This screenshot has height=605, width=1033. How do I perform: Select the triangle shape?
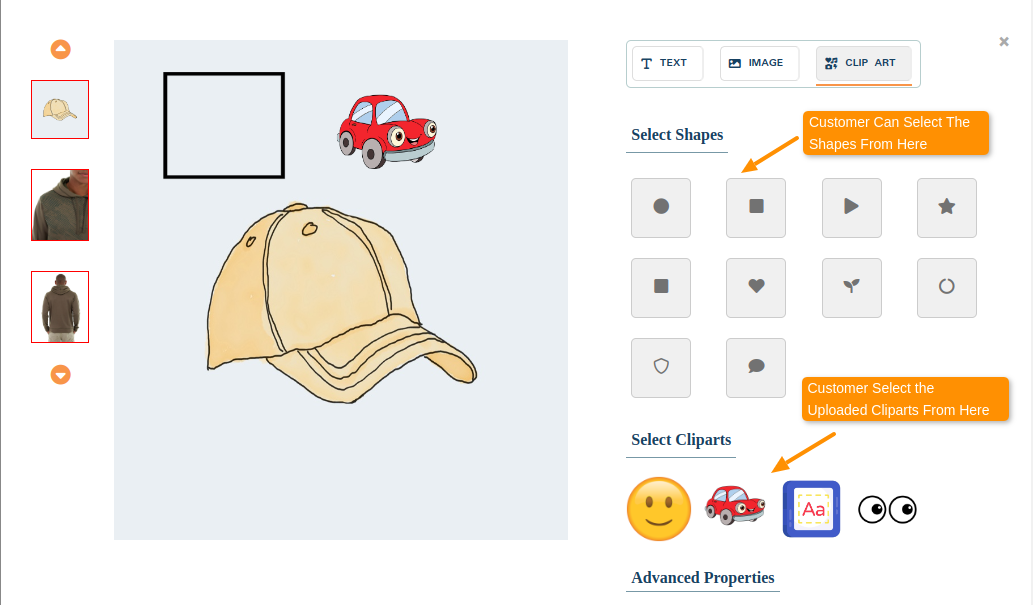click(851, 208)
